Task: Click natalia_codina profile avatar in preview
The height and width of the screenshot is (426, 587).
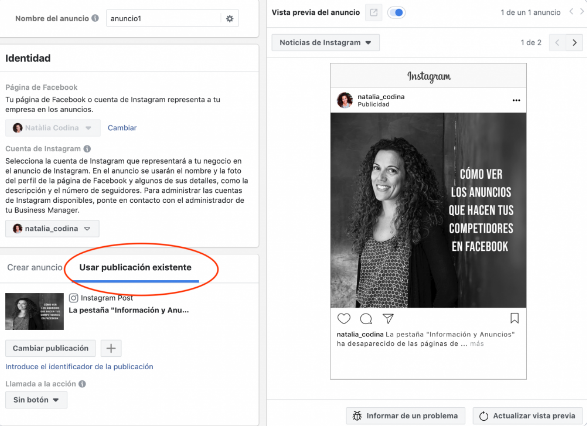Action: [345, 100]
